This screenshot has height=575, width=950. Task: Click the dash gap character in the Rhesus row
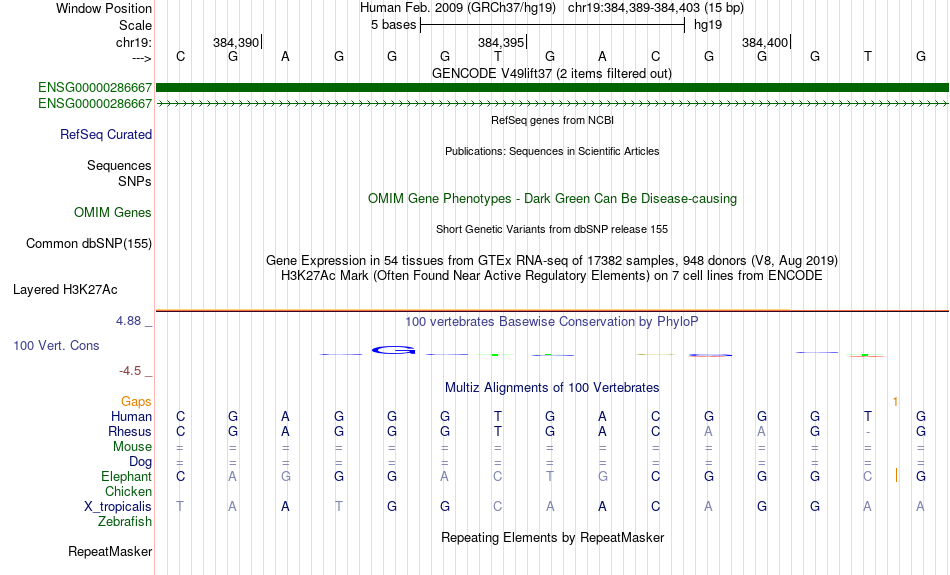pyautogui.click(x=868, y=432)
